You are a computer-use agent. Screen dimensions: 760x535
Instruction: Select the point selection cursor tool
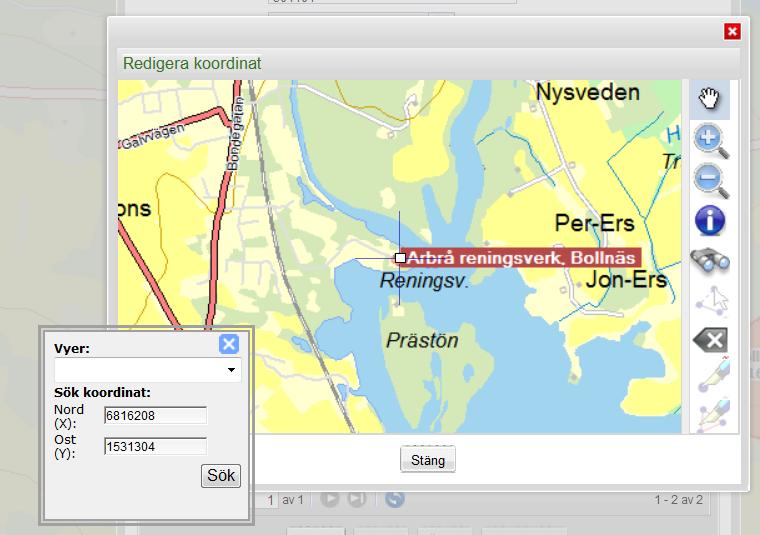pos(712,300)
